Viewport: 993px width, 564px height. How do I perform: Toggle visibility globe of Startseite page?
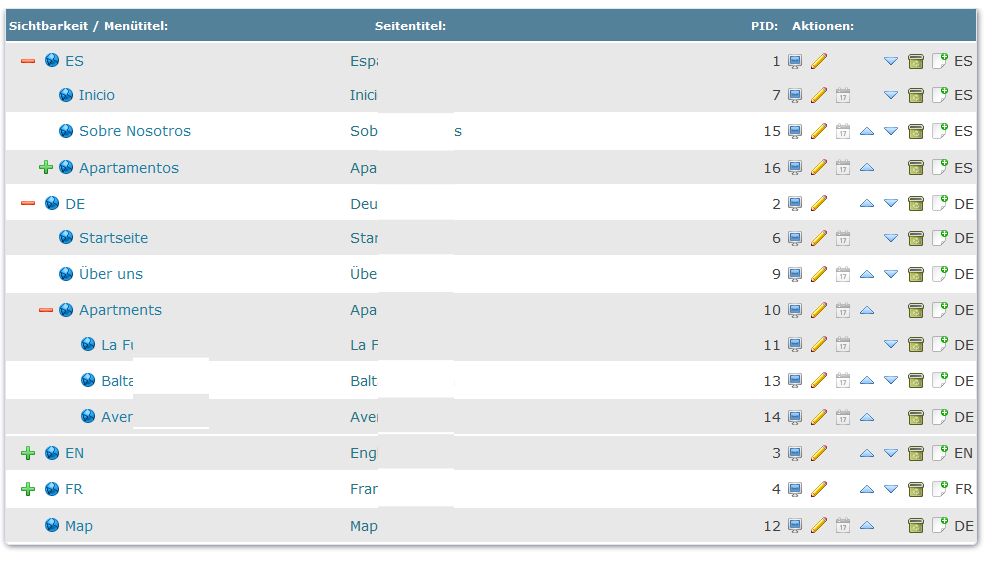pyautogui.click(x=66, y=238)
